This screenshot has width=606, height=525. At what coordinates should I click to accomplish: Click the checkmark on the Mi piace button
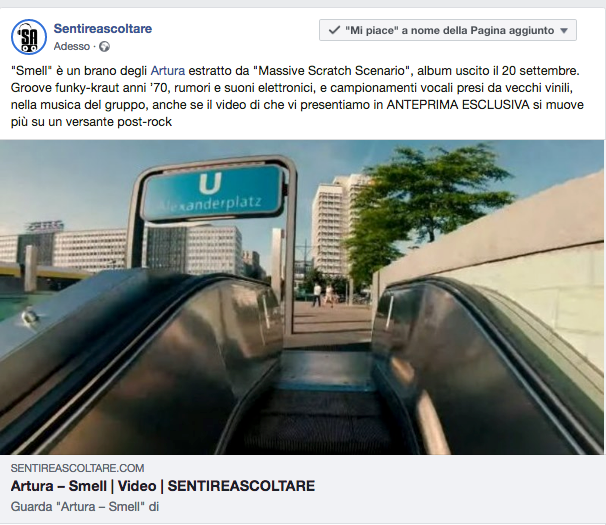[x=334, y=30]
